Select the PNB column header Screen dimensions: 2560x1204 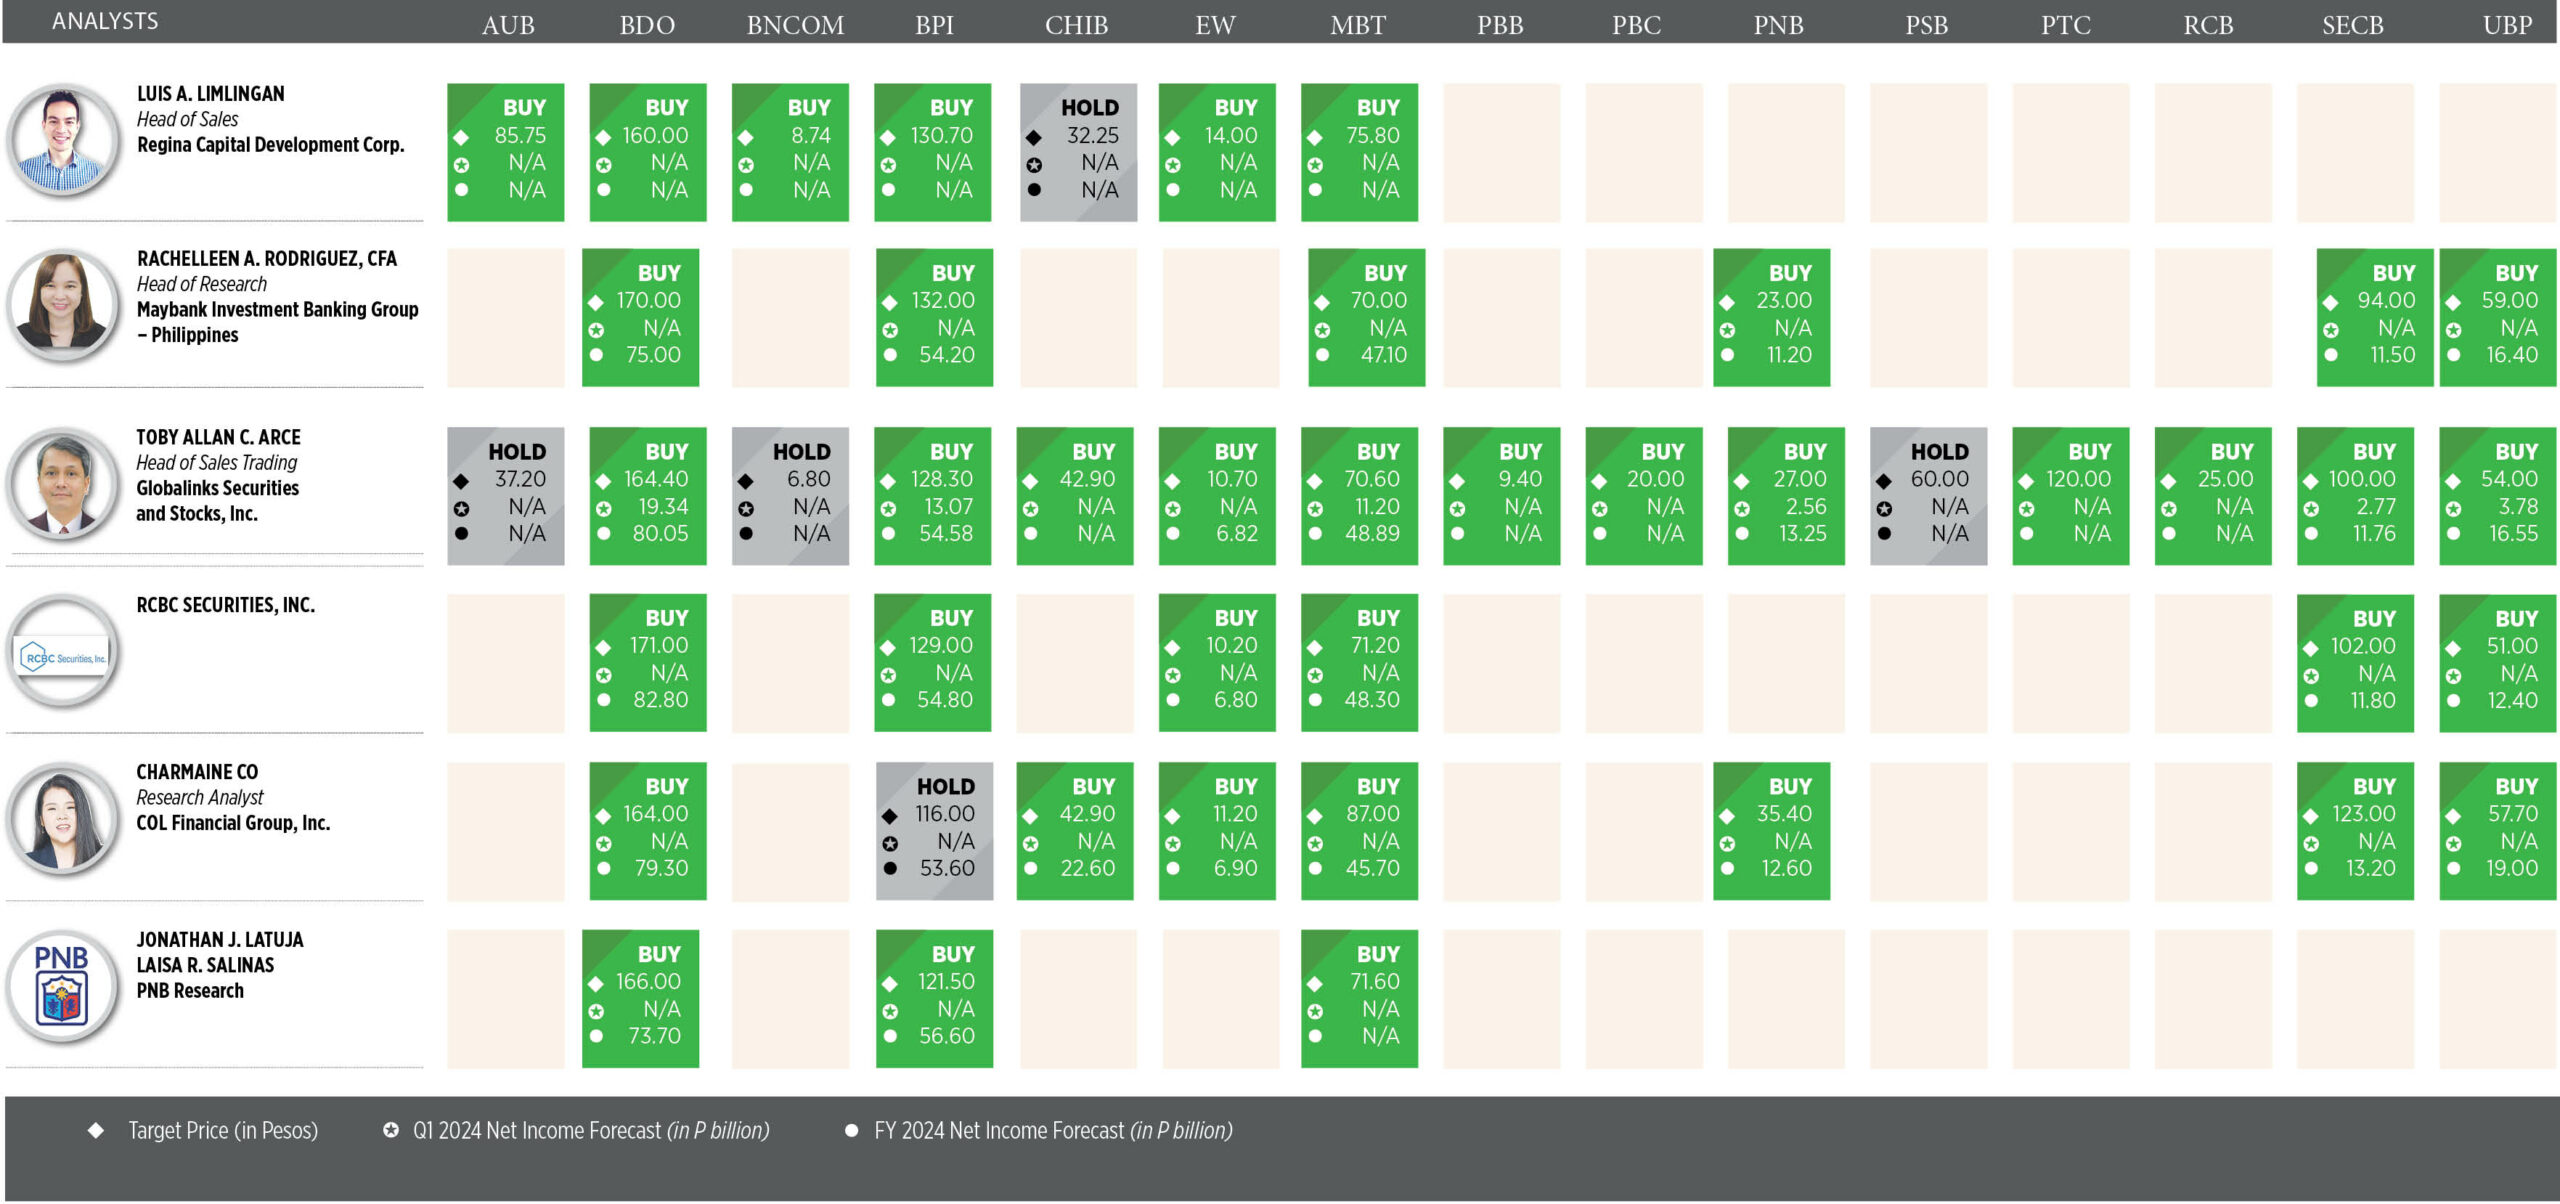click(1778, 25)
